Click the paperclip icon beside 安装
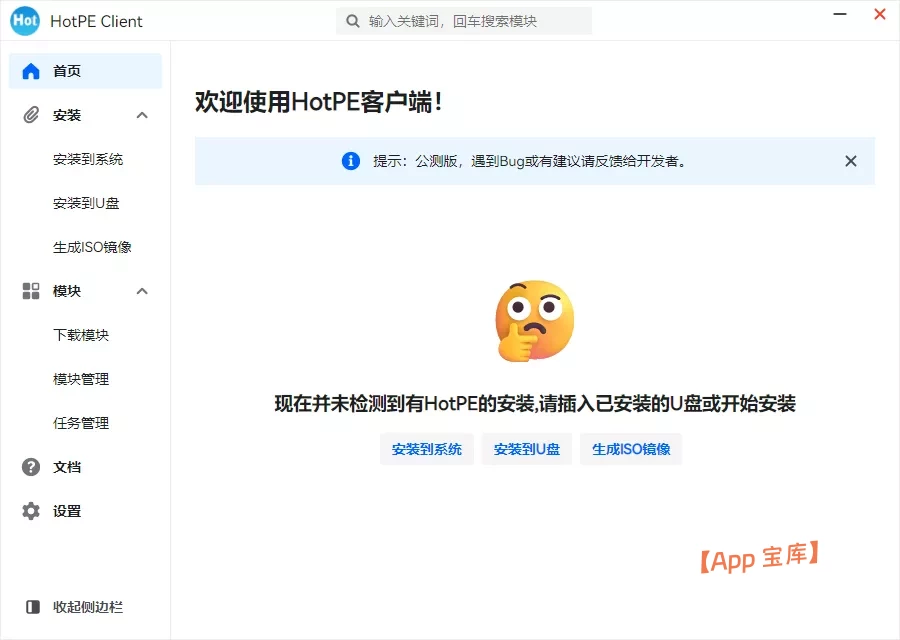Viewport: 900px width, 640px height. coord(31,114)
